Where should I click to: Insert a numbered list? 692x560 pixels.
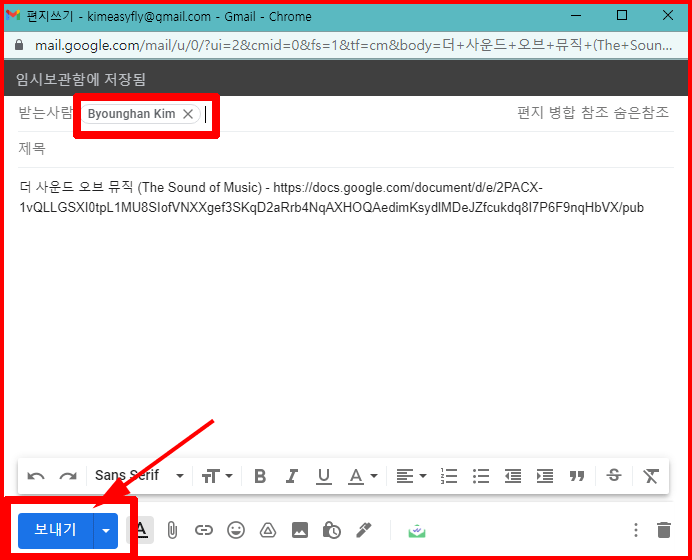point(449,476)
